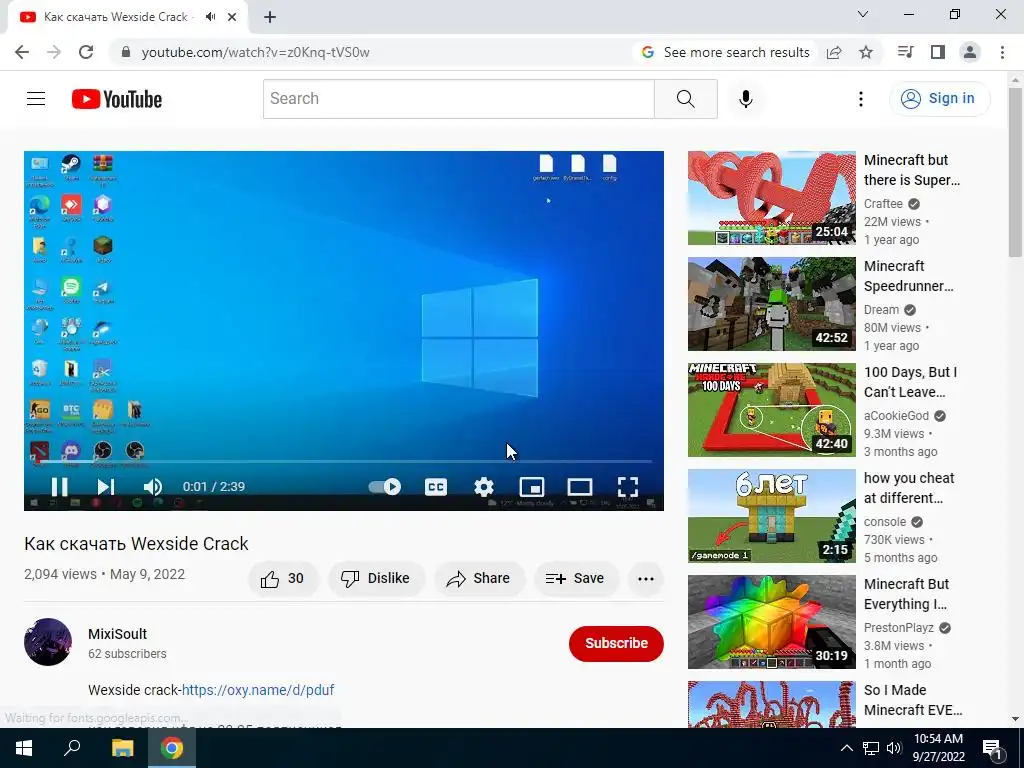The height and width of the screenshot is (768, 1024).
Task: Open a new Chrome tab
Action: click(x=270, y=17)
